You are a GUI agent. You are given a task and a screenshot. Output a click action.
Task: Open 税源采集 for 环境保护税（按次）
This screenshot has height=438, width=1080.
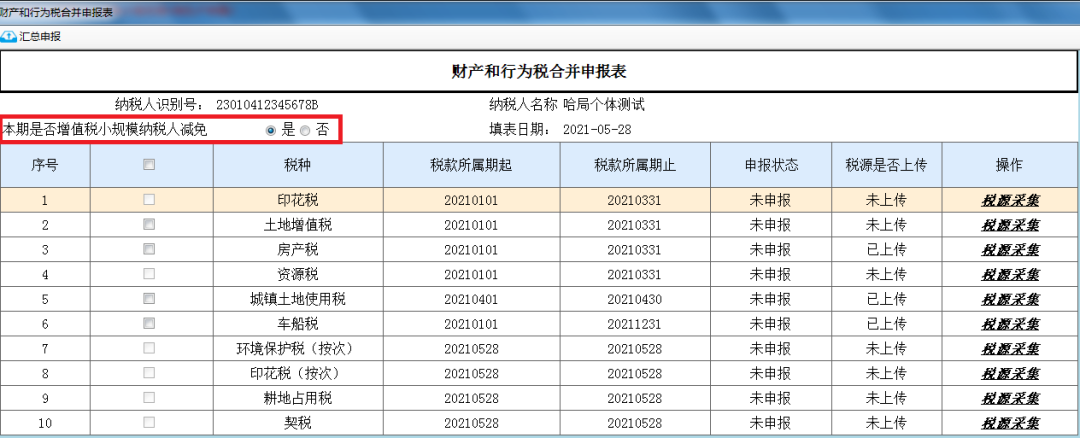point(1010,349)
